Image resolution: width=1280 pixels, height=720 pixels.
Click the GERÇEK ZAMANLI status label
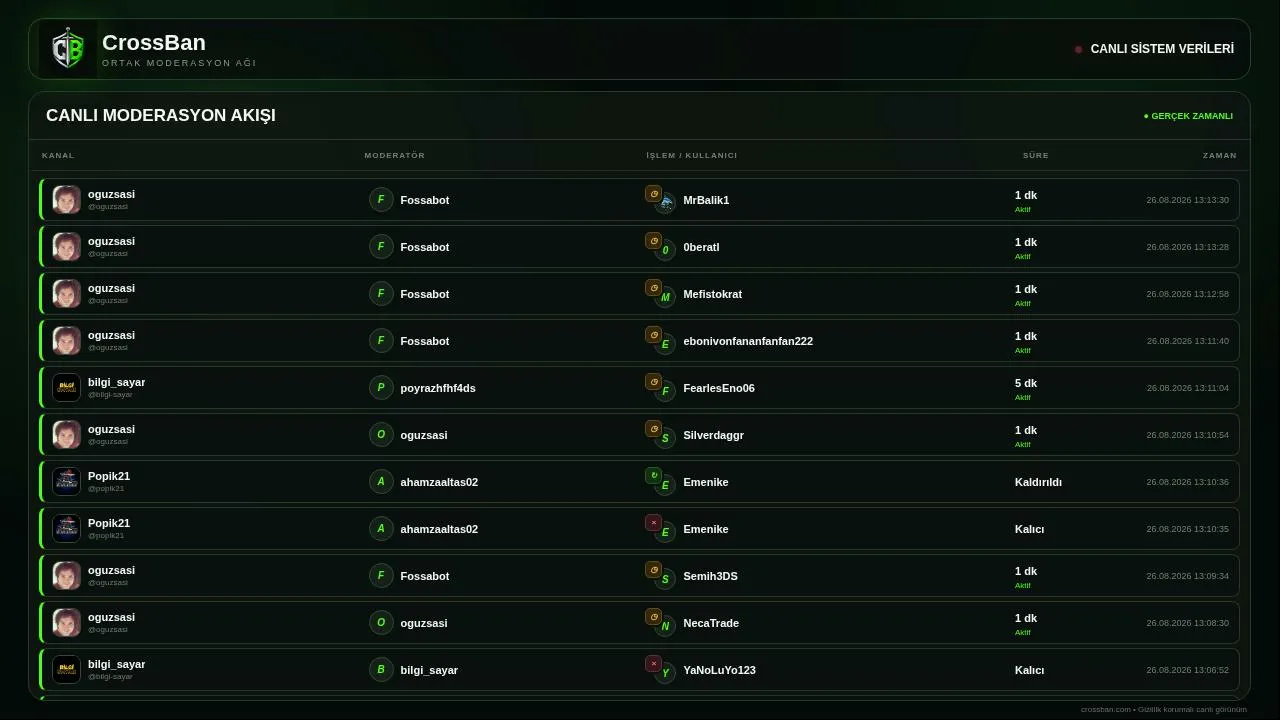(x=1189, y=116)
